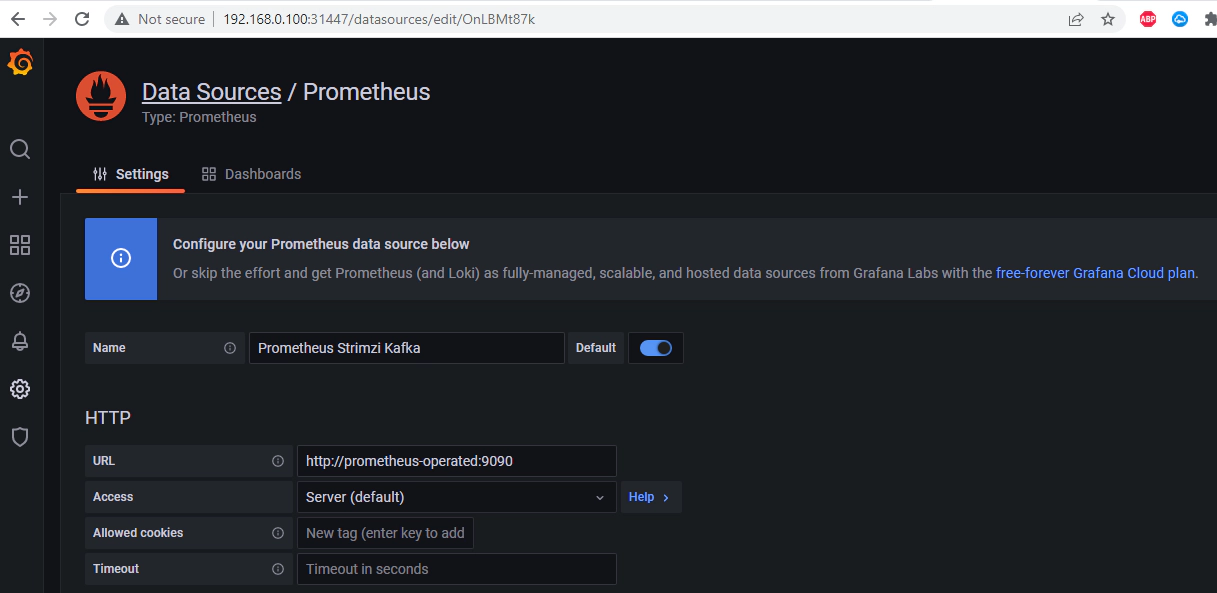This screenshot has width=1217, height=593.
Task: Click the info icon next to Allowed cookies
Action: coord(278,533)
